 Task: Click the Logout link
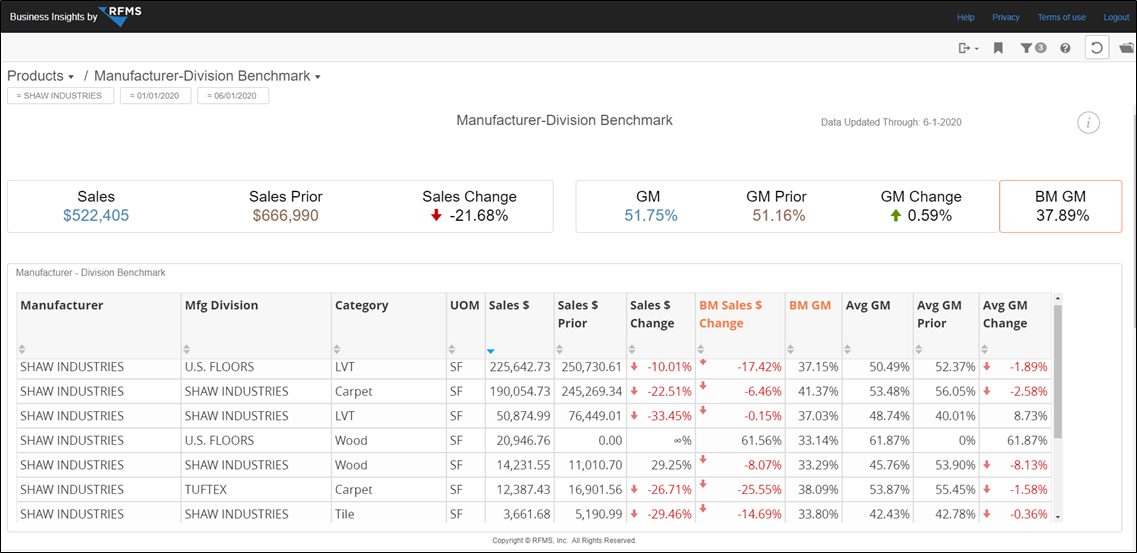point(1116,17)
